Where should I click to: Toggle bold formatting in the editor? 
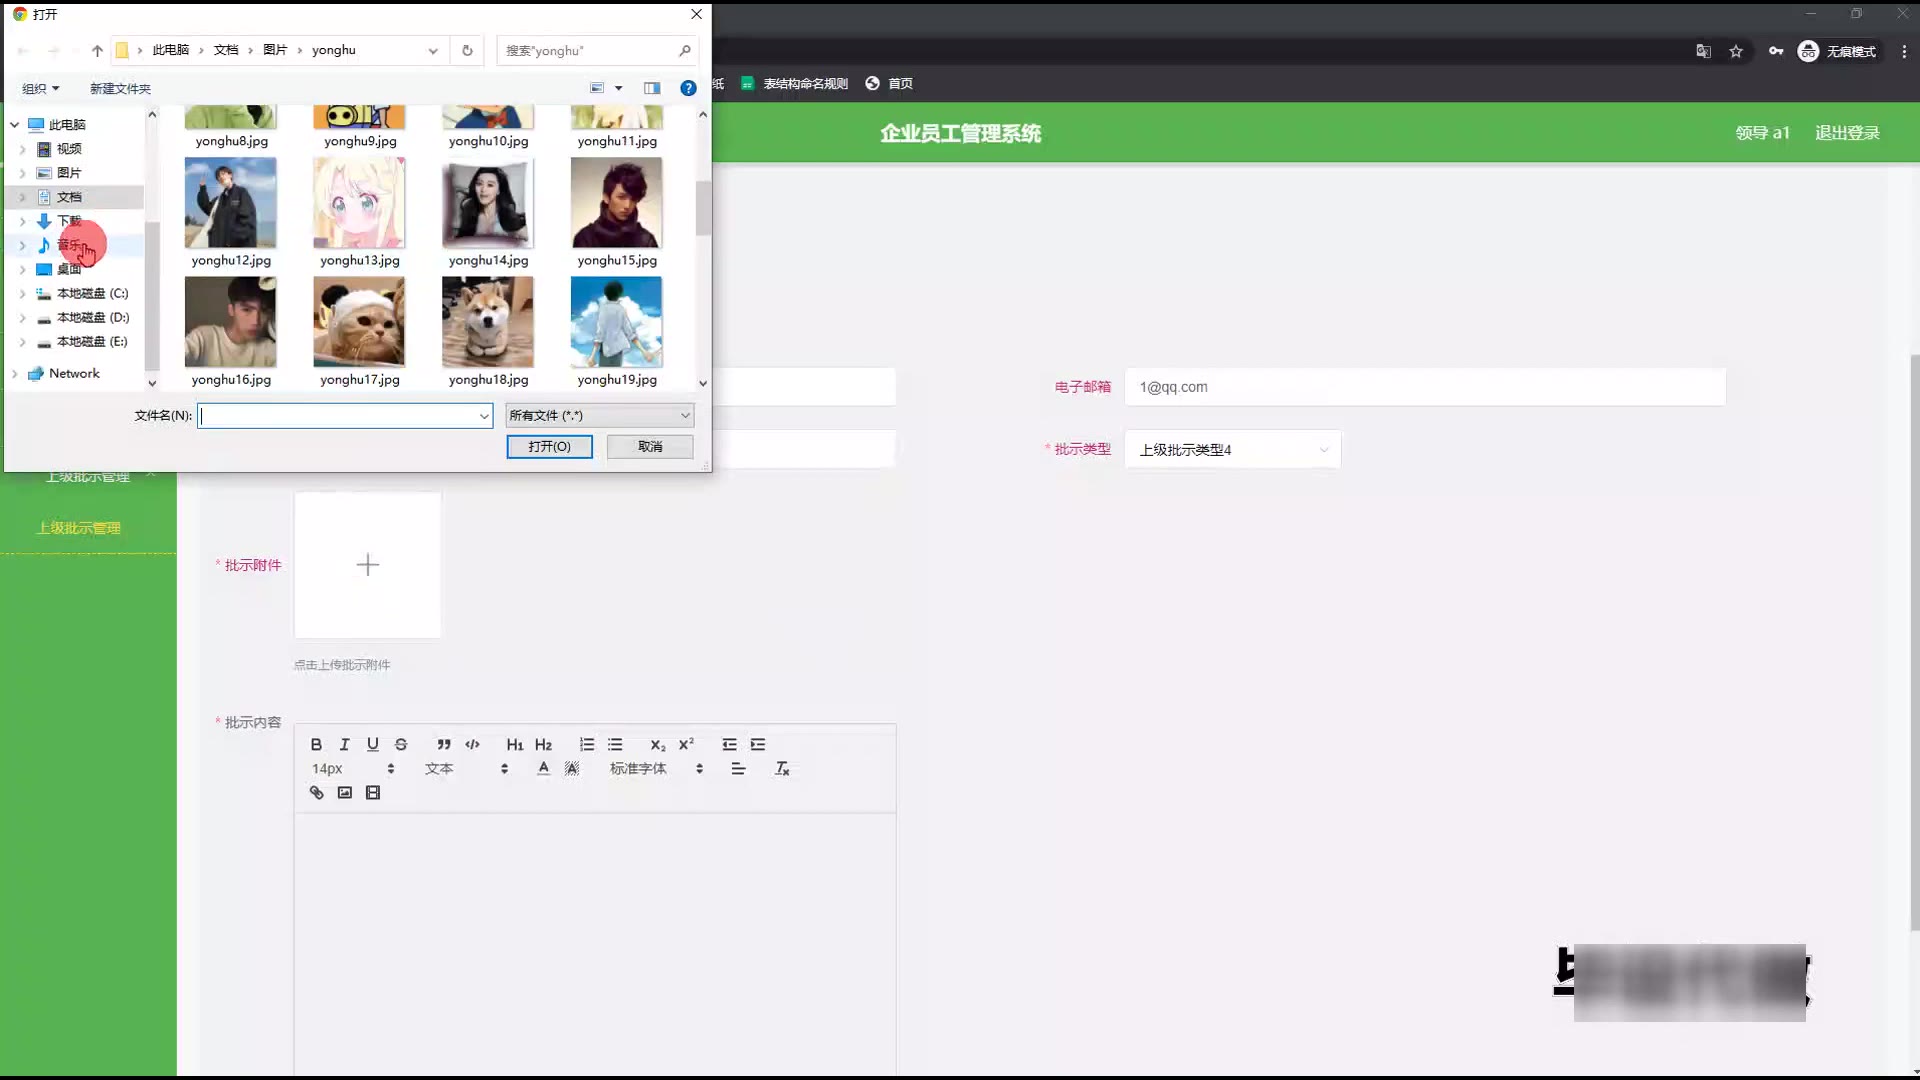tap(316, 744)
